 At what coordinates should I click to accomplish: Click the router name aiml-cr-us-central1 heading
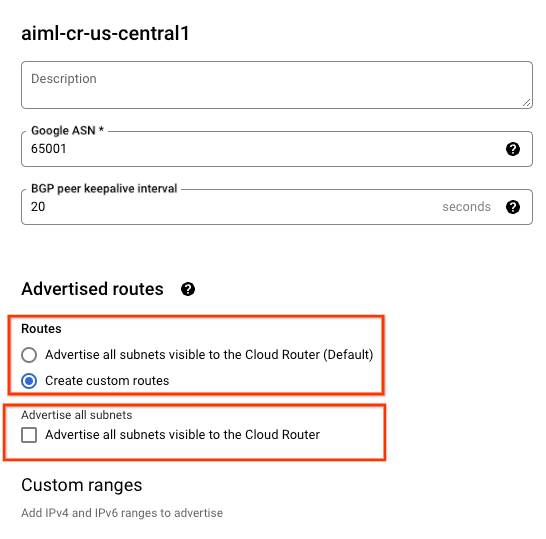coord(105,33)
